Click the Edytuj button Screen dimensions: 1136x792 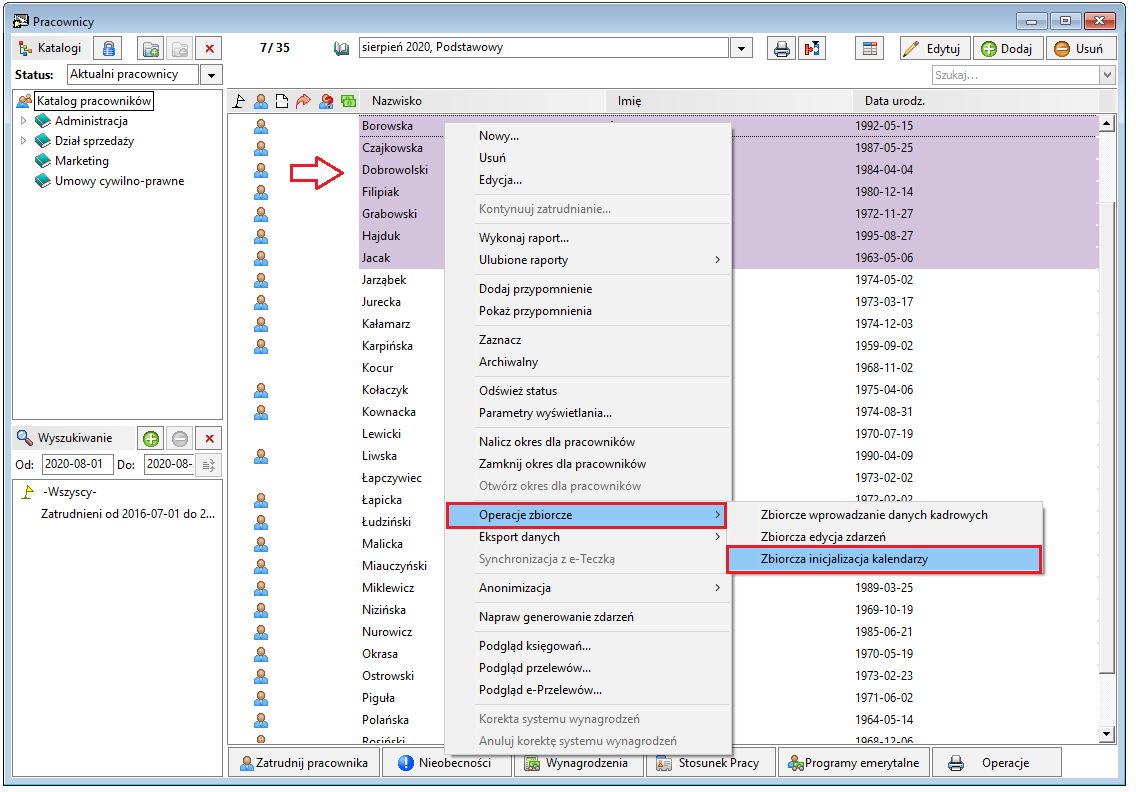[x=935, y=49]
